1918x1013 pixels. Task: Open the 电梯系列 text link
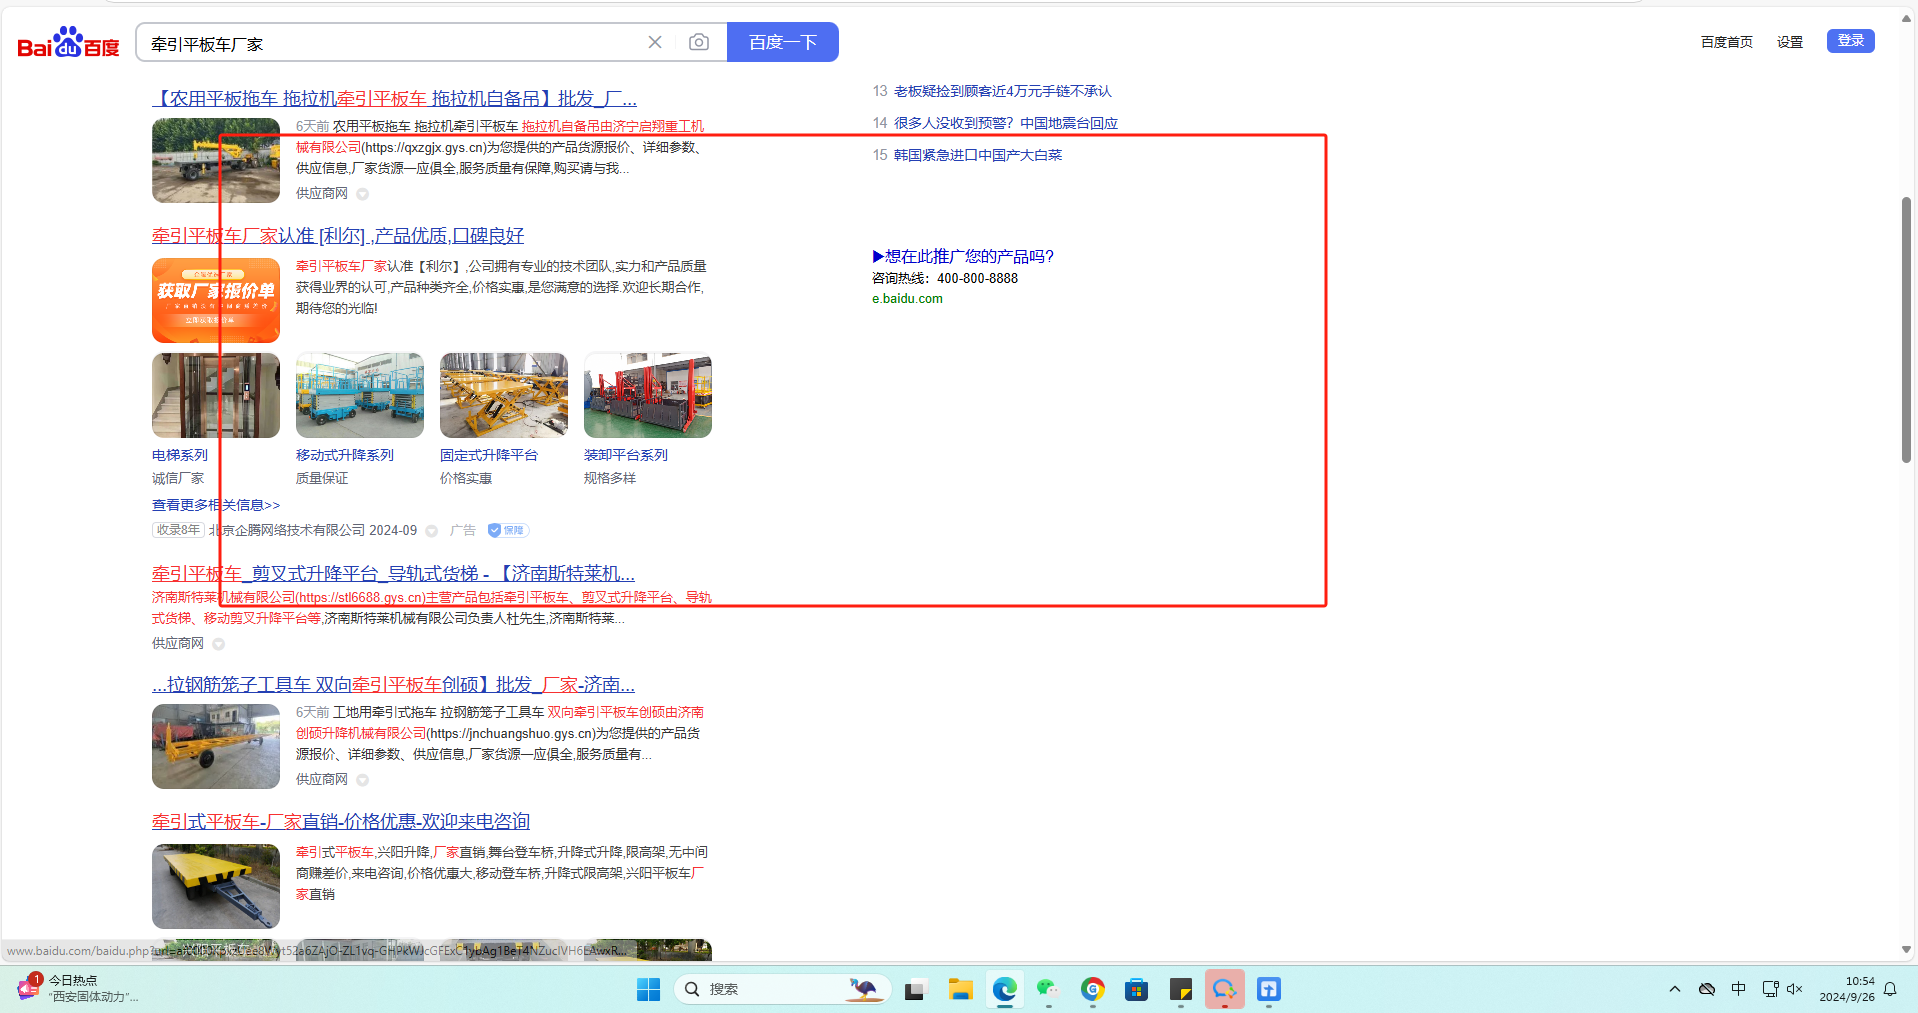coord(180,455)
